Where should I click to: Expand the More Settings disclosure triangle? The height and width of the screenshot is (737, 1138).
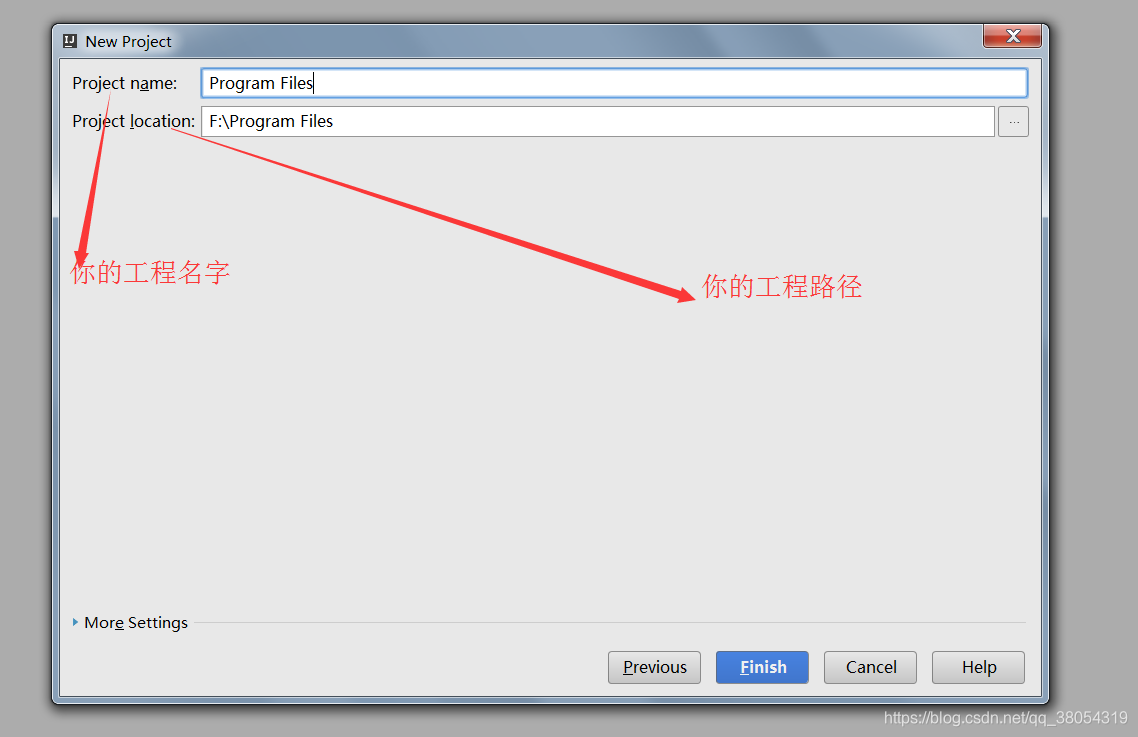pos(75,622)
